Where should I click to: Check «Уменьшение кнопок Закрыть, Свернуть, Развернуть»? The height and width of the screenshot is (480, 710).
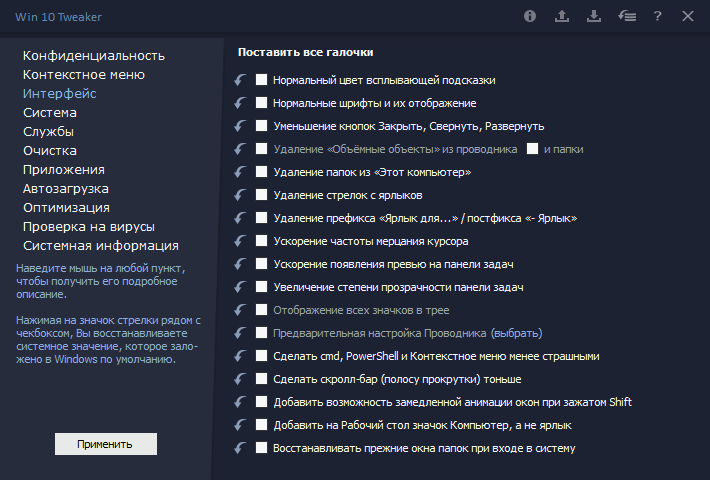point(262,126)
